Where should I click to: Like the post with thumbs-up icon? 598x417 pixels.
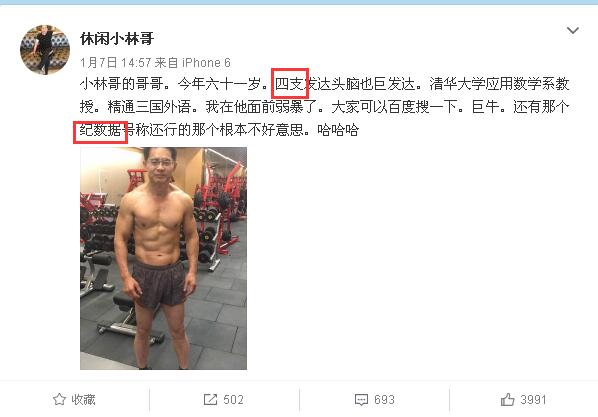508,399
